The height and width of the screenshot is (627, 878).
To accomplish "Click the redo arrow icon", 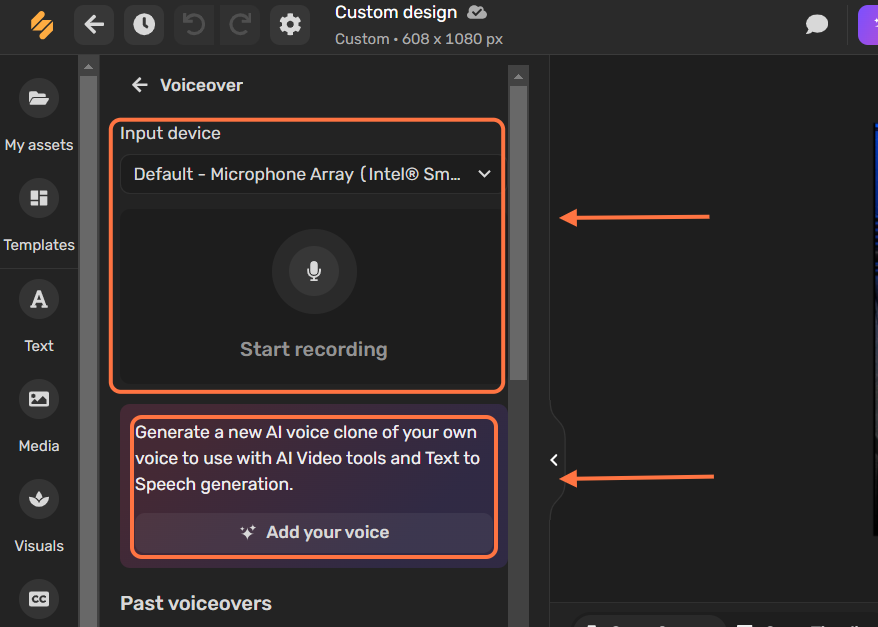I will coord(240,25).
